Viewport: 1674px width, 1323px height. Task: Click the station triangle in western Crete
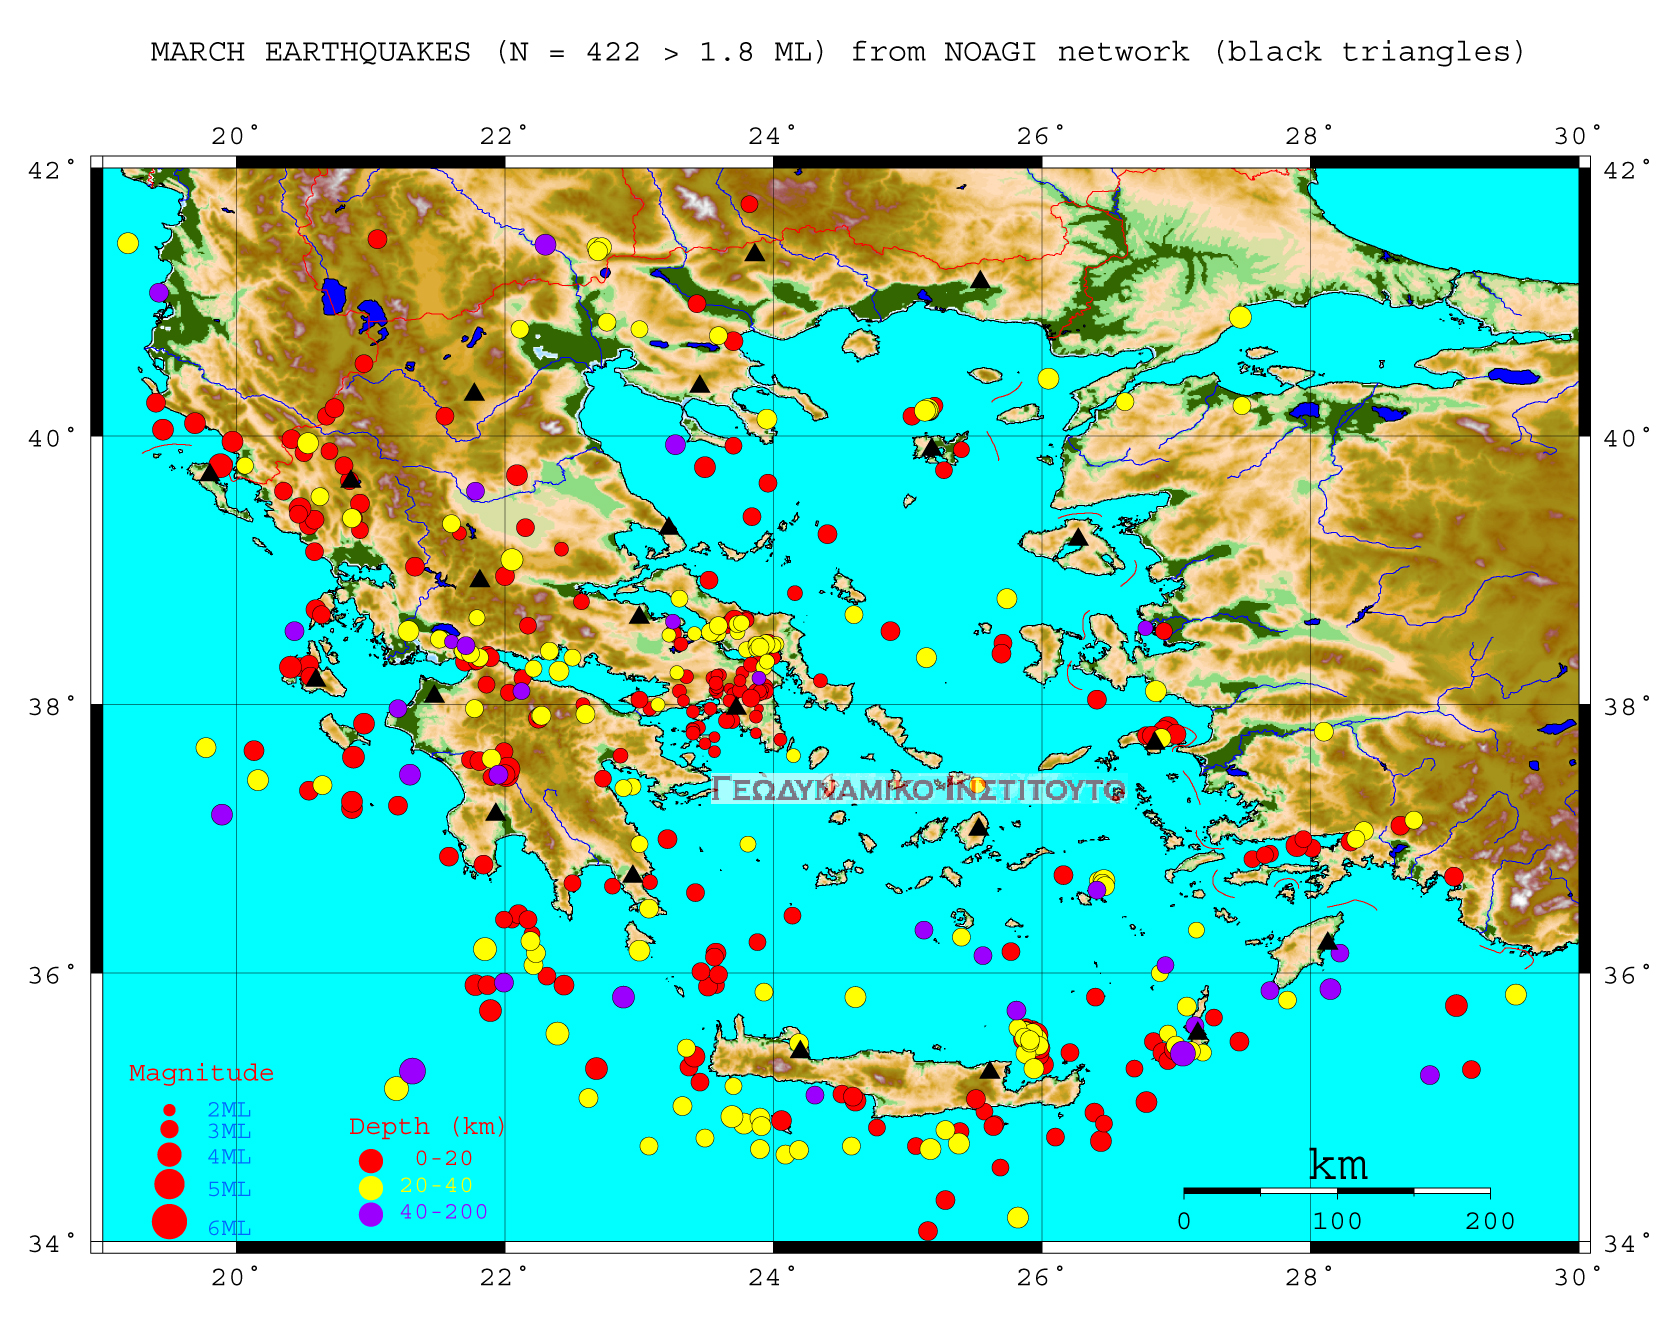(800, 1049)
